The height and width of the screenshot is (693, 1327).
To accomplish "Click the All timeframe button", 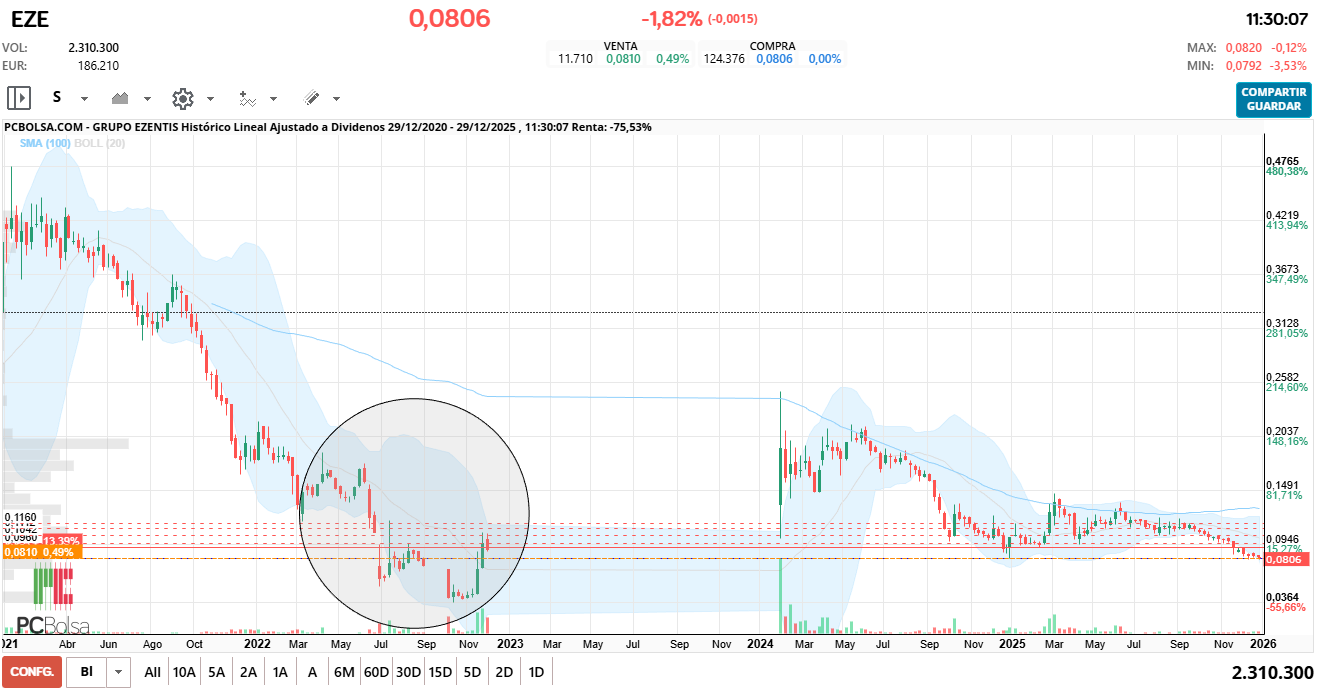I will [x=152, y=672].
